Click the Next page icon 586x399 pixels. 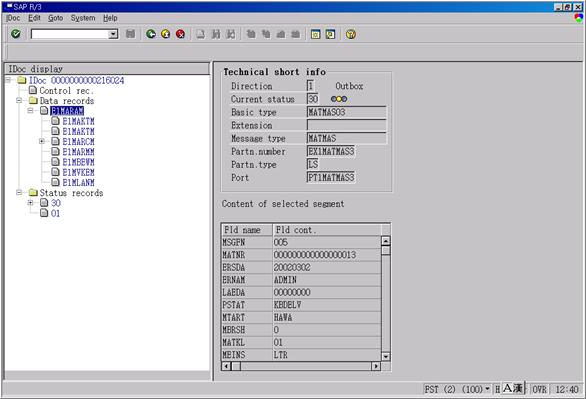click(281, 34)
